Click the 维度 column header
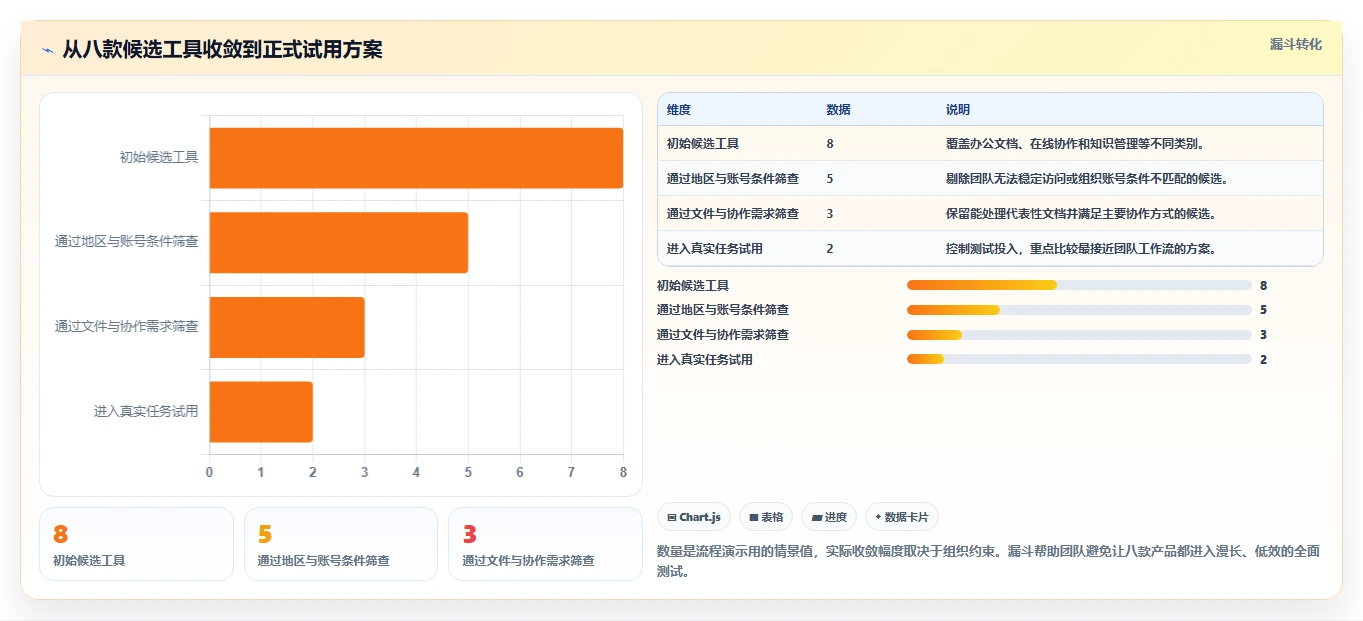Viewport: 1363px width, 621px height. (679, 109)
